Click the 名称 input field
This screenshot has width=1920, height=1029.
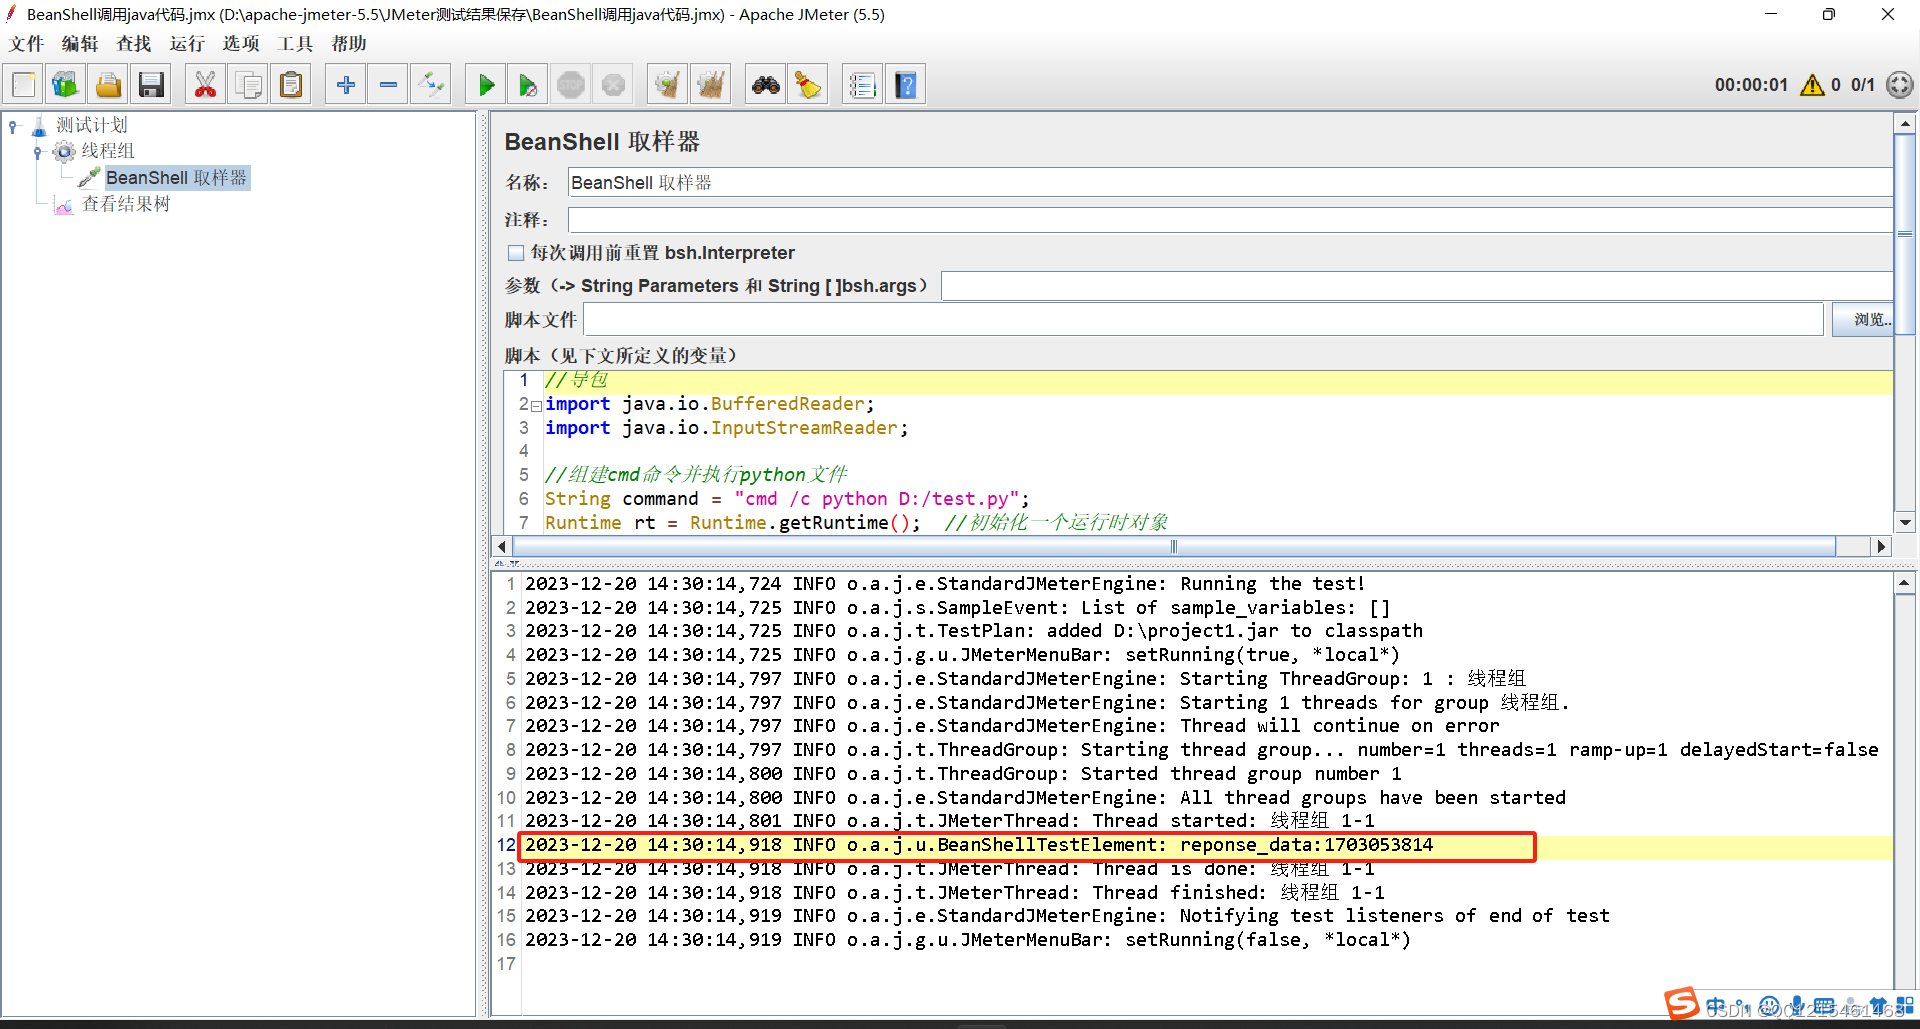(x=1230, y=183)
